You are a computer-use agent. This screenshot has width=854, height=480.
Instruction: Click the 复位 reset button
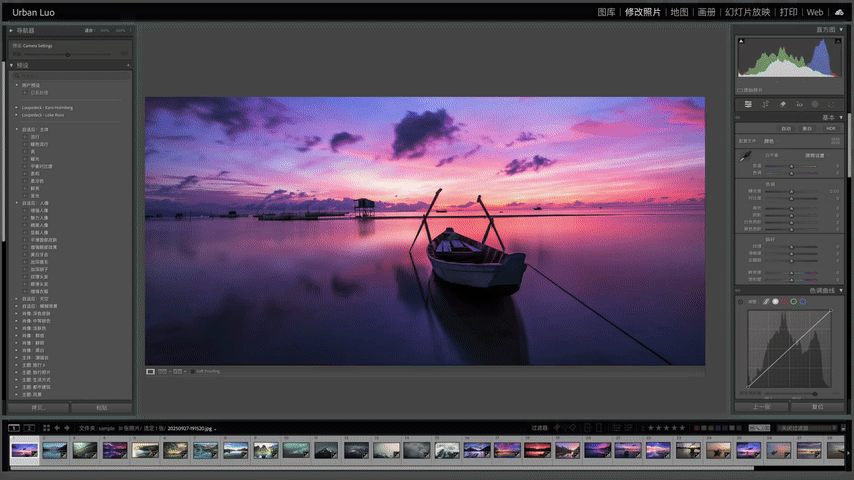point(817,407)
